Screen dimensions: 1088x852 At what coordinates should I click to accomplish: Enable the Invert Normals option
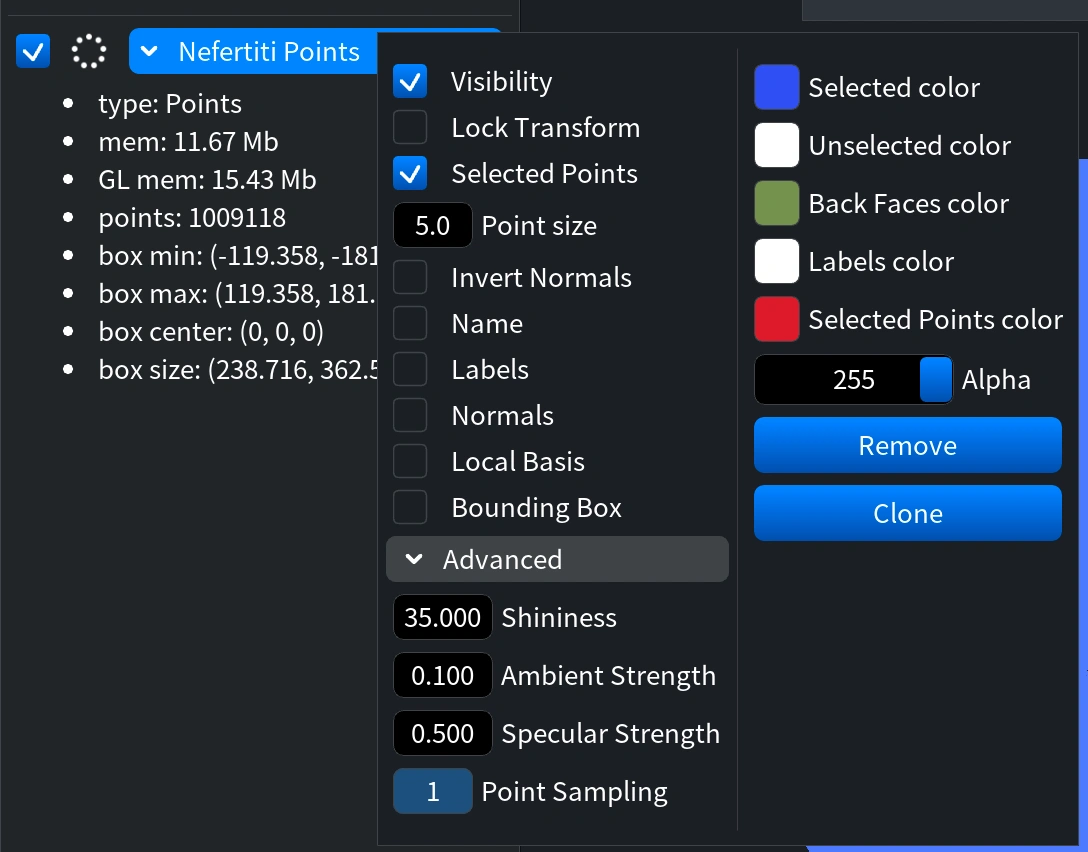click(410, 278)
